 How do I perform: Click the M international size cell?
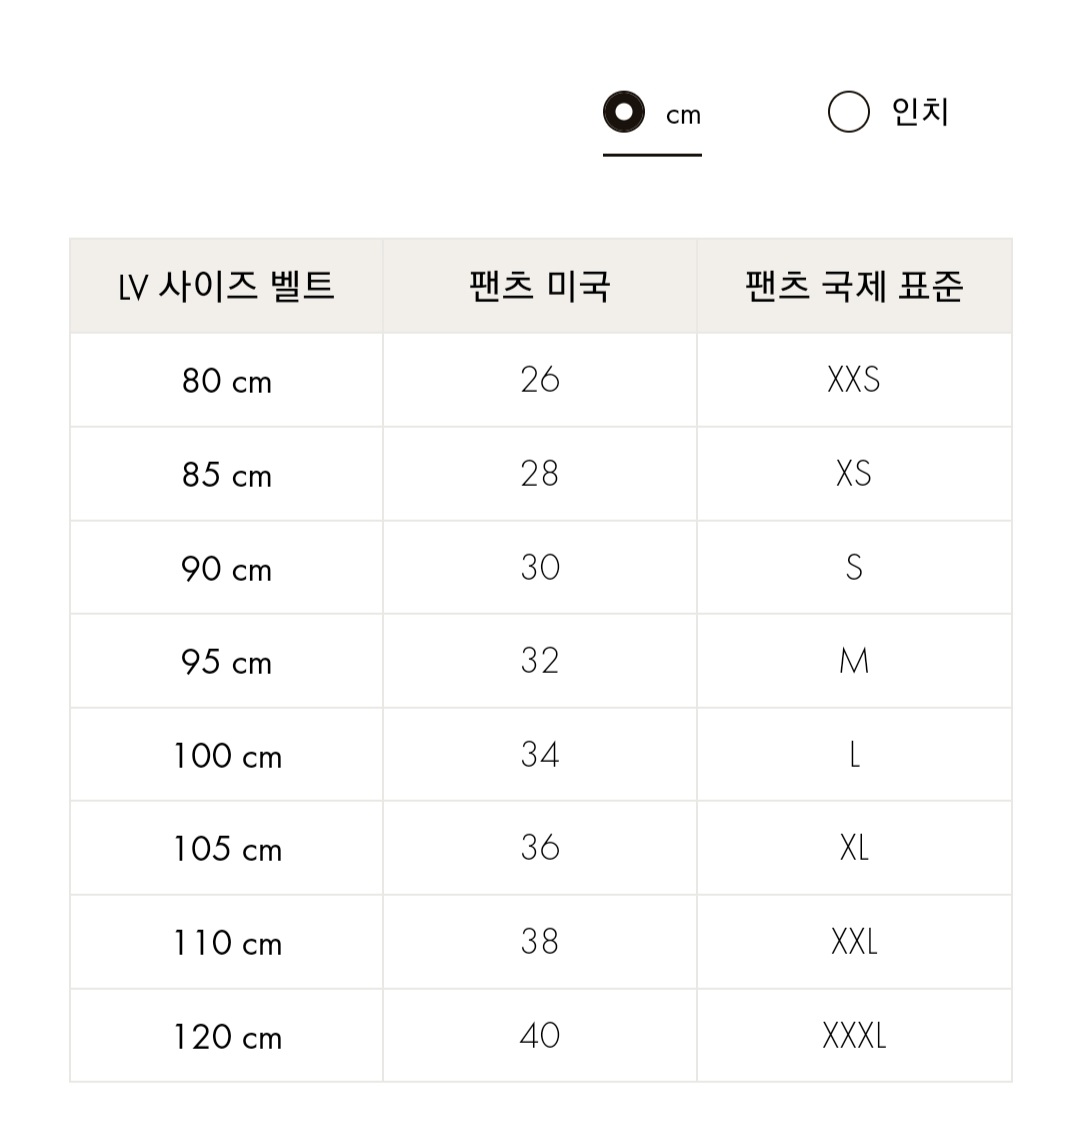[854, 661]
